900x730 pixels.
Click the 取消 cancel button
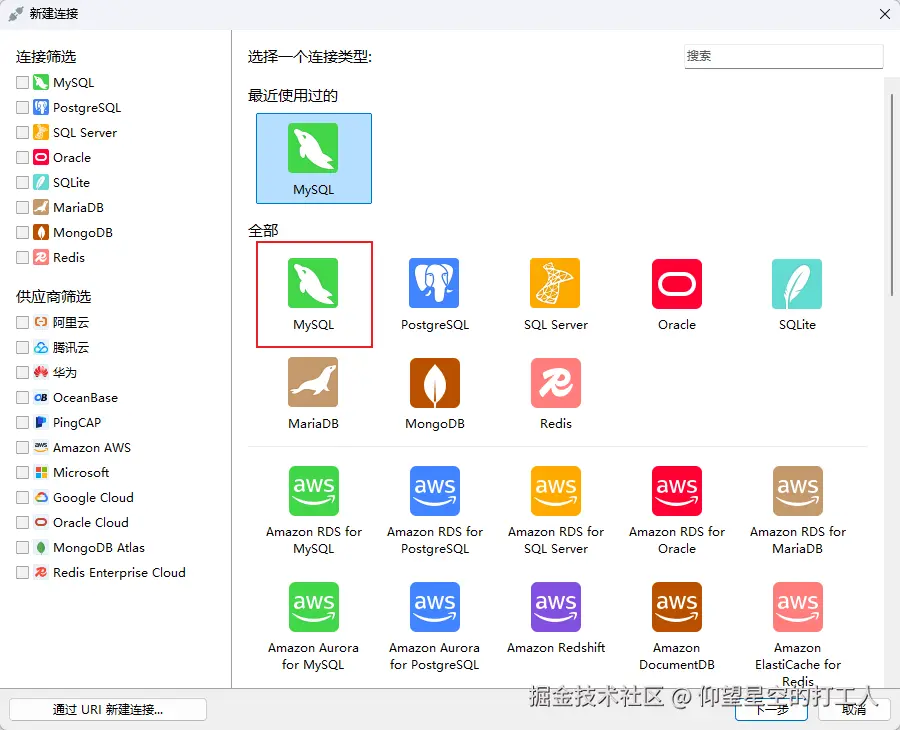point(854,709)
